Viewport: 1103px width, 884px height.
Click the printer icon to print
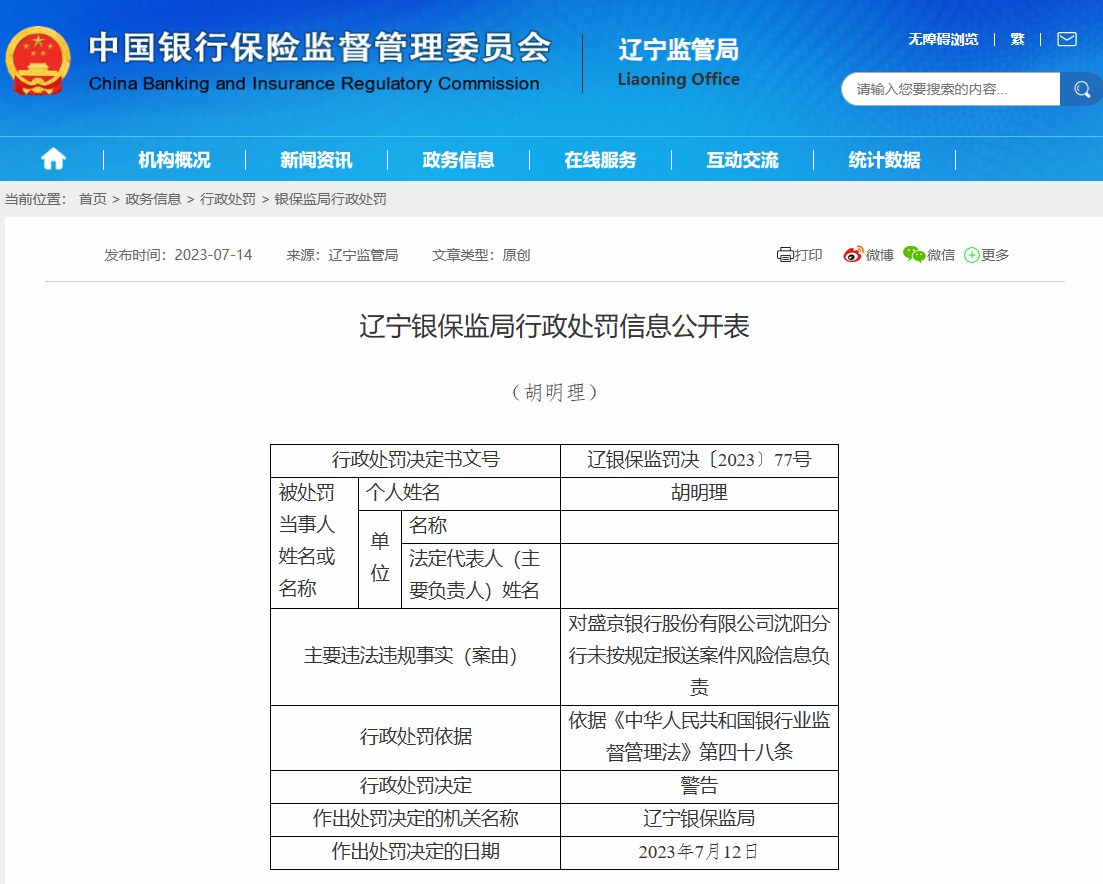click(784, 255)
